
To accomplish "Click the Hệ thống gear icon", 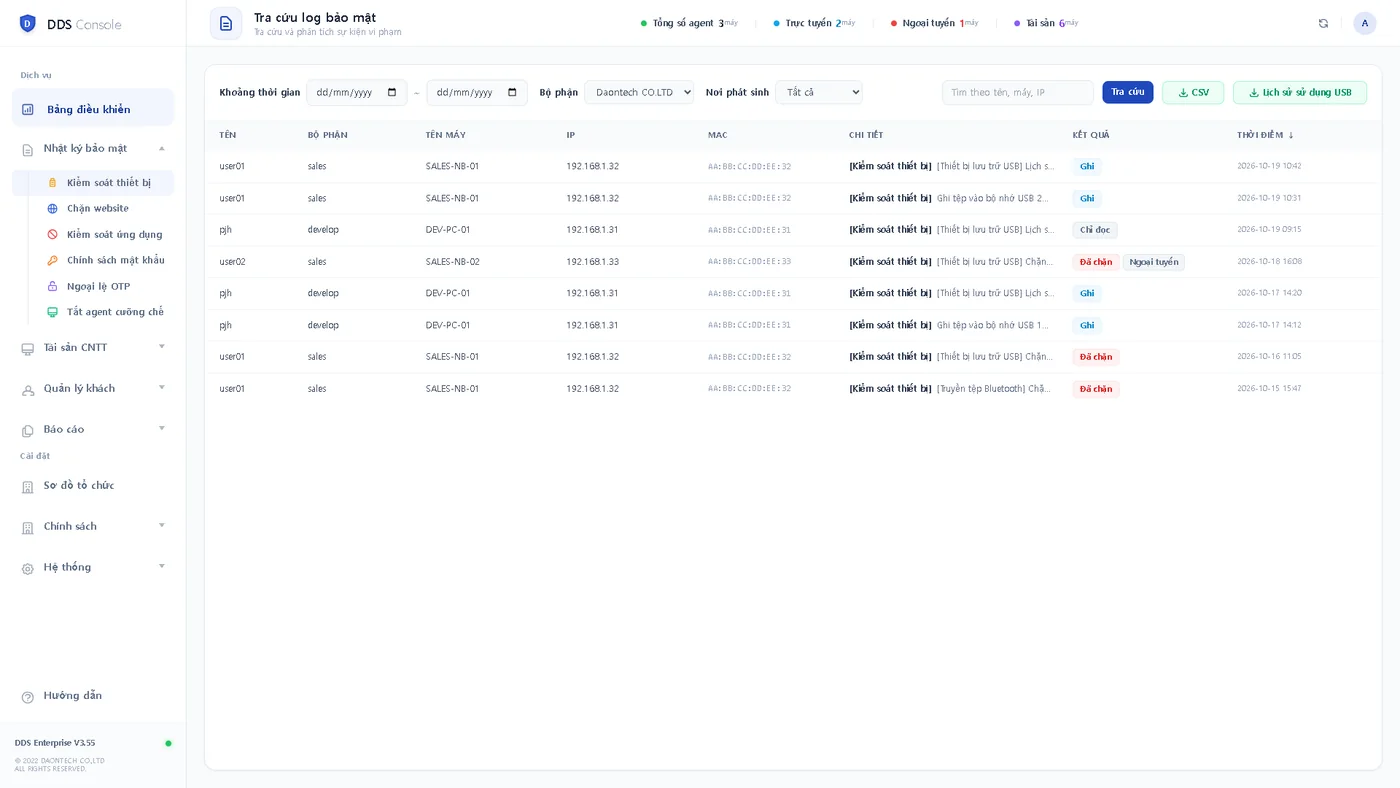I will click(28, 568).
